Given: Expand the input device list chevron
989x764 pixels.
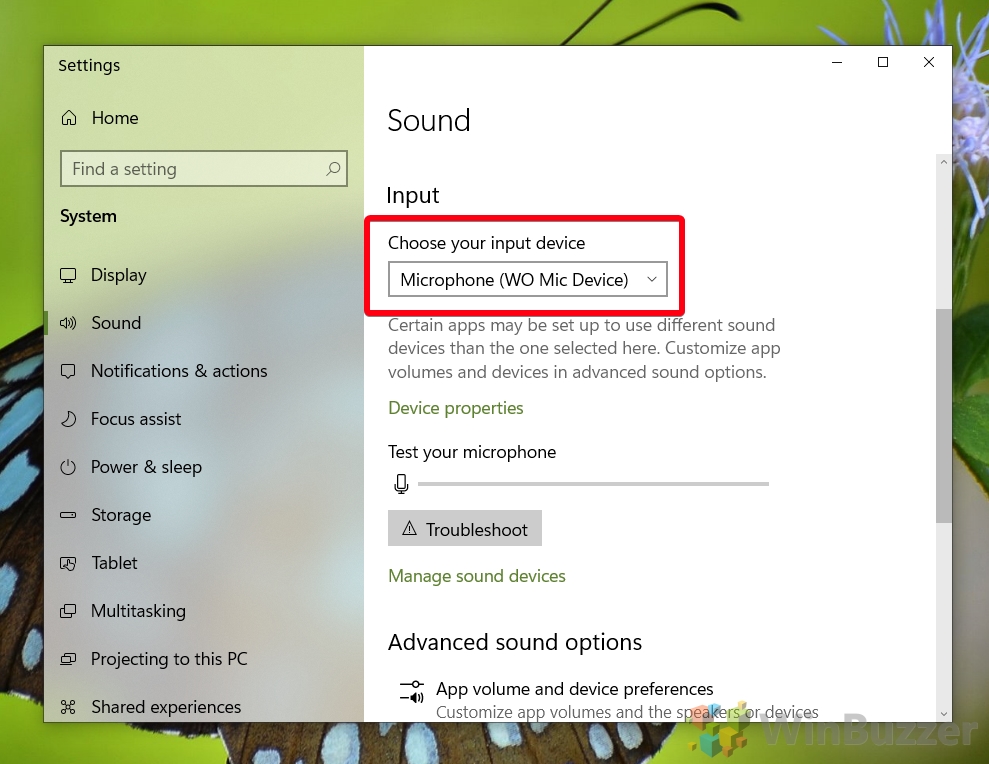Looking at the screenshot, I should click(651, 279).
